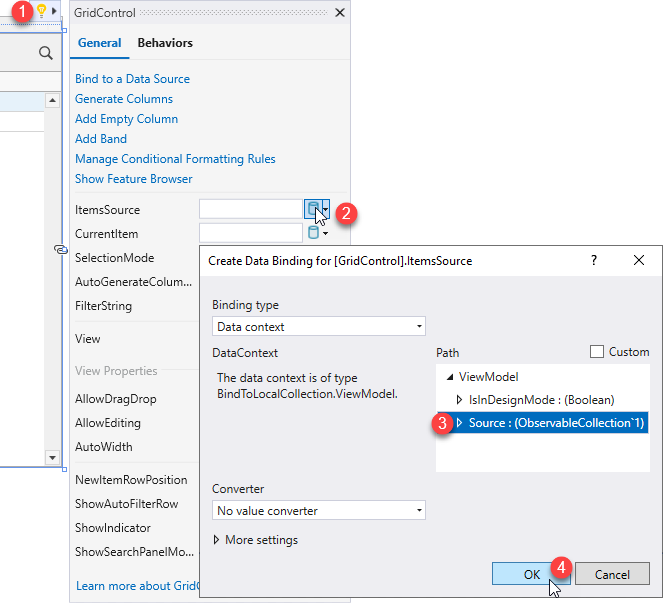Click the FilterString property label
663x603 pixels.
point(103,306)
